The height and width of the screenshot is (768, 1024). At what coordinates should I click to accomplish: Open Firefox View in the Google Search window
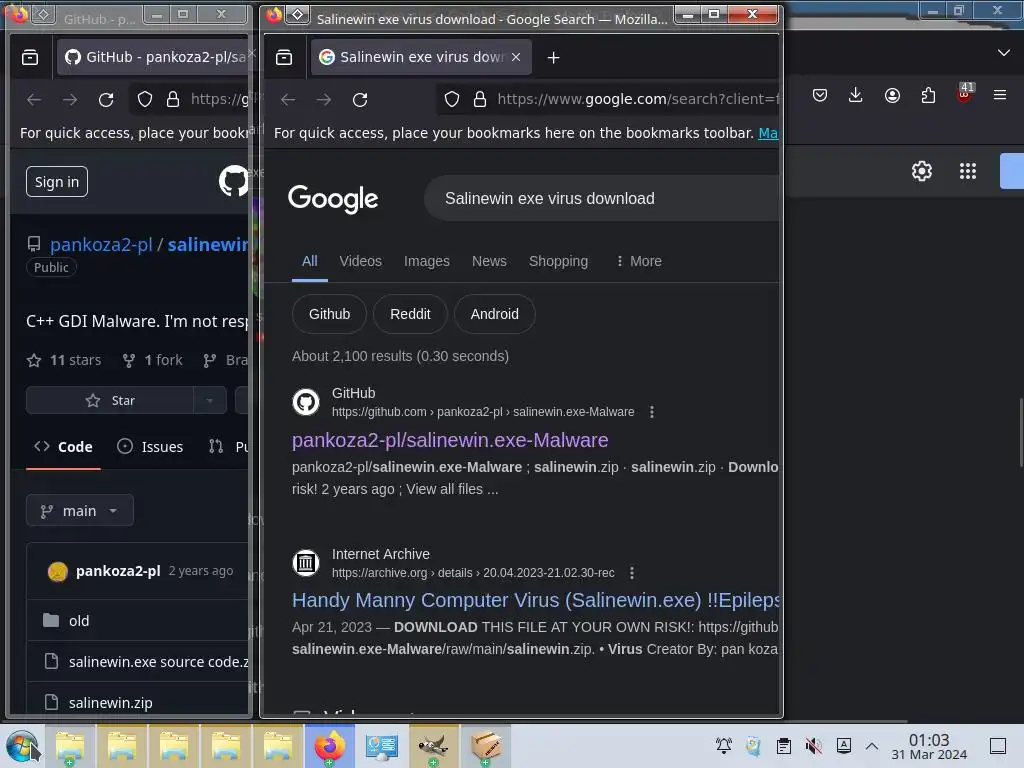(284, 57)
